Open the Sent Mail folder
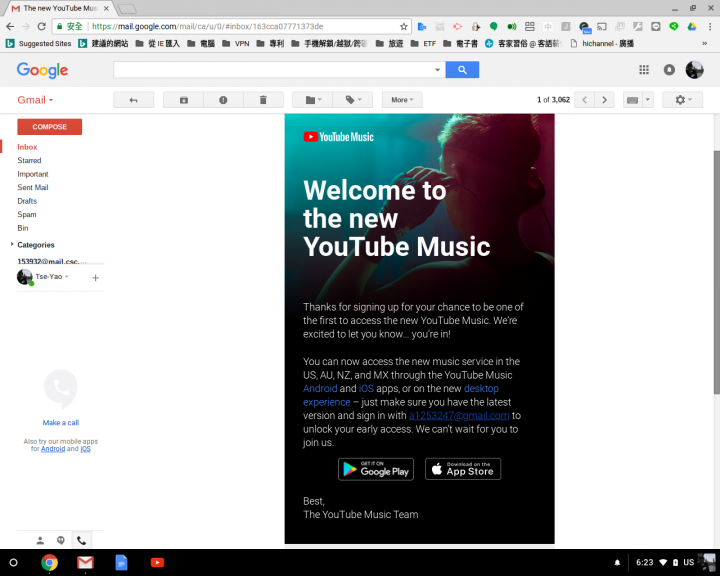The width and height of the screenshot is (720, 576). pos(33,187)
